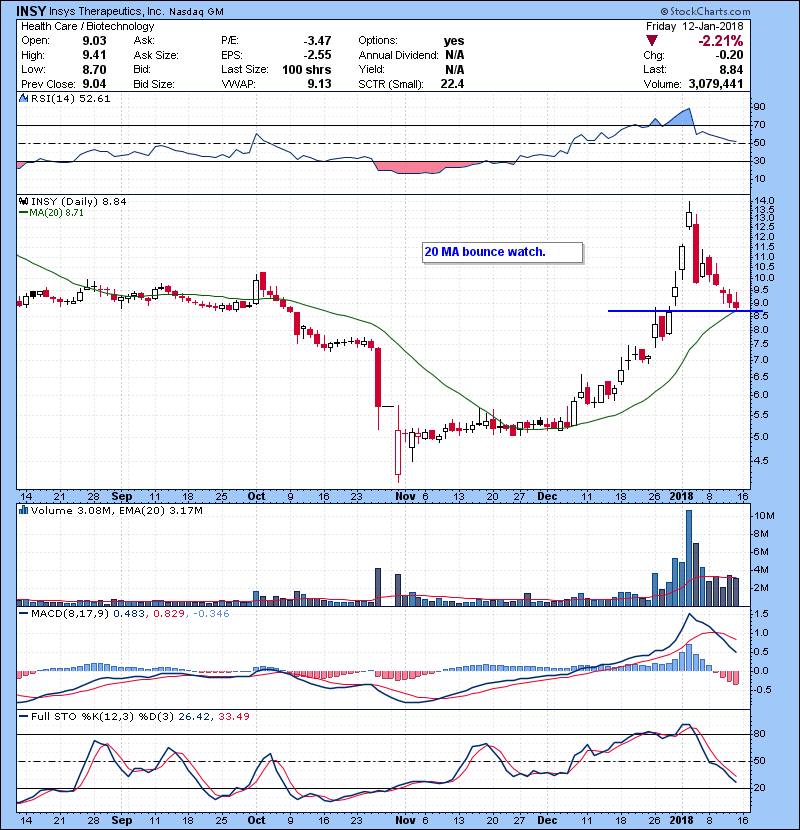Click the 'MACD(8,17,9)' indicator label
800x830 pixels.
70,613
